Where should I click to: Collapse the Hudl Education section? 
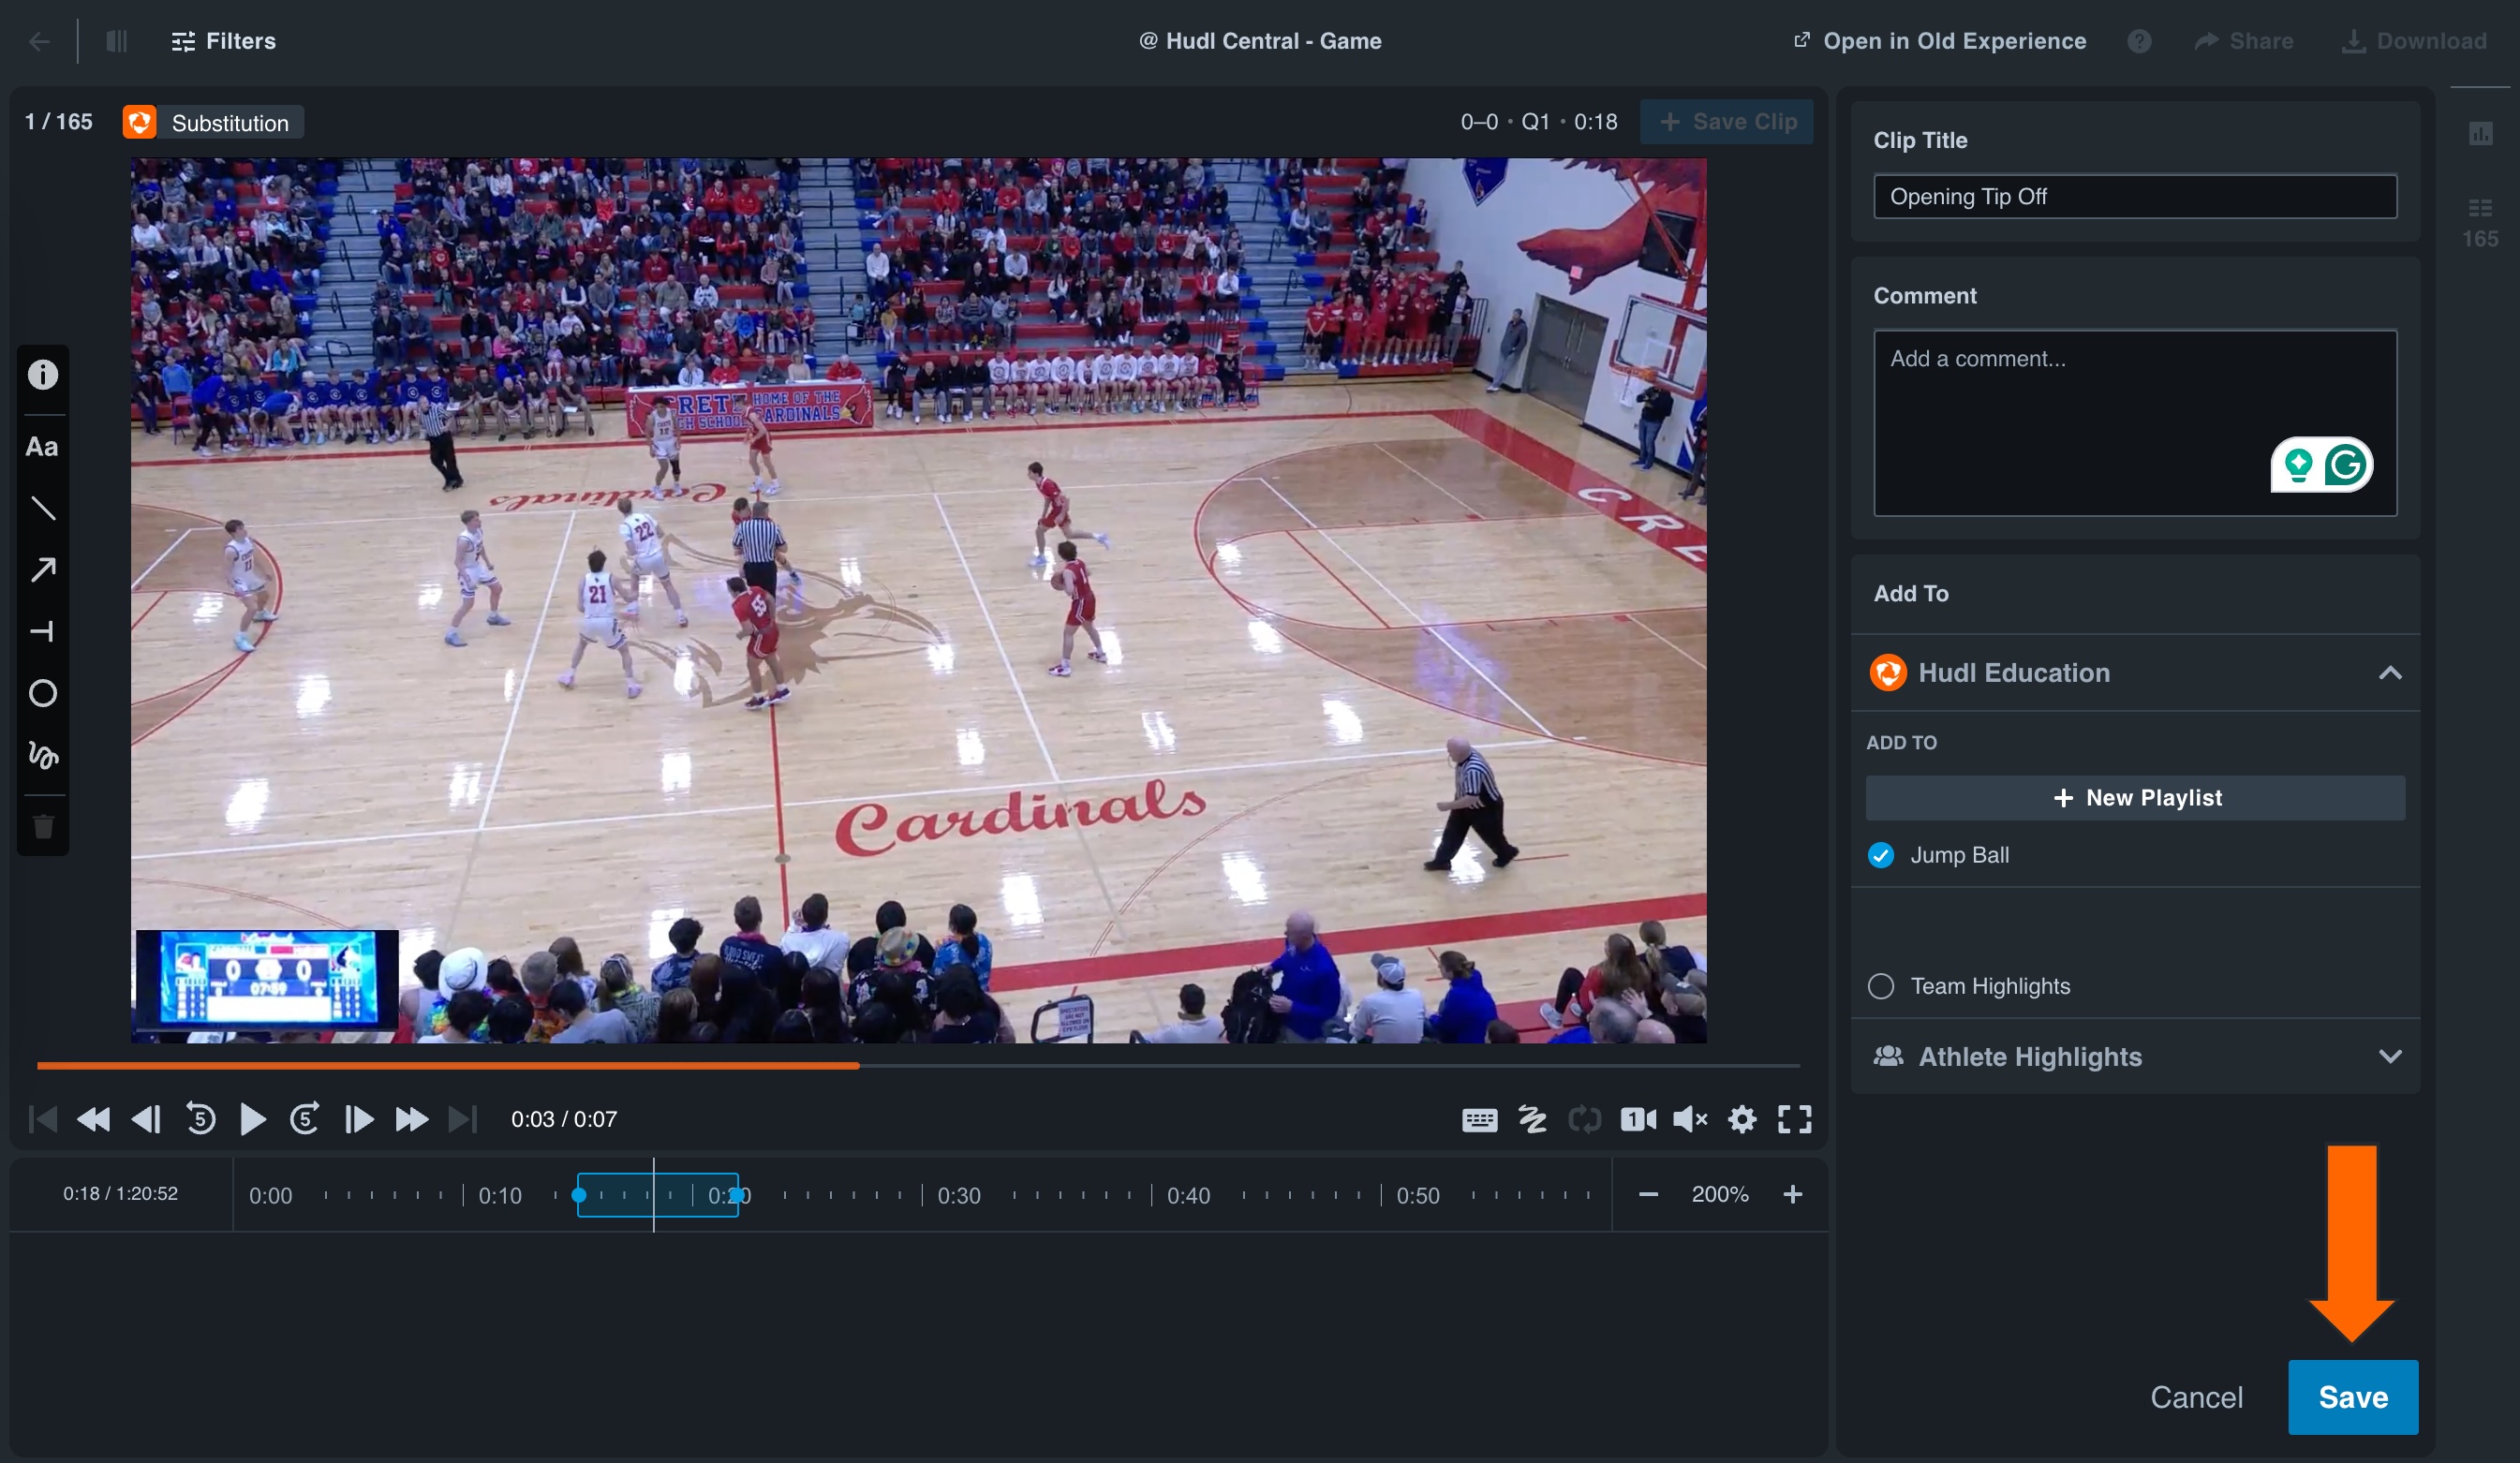(x=2392, y=673)
